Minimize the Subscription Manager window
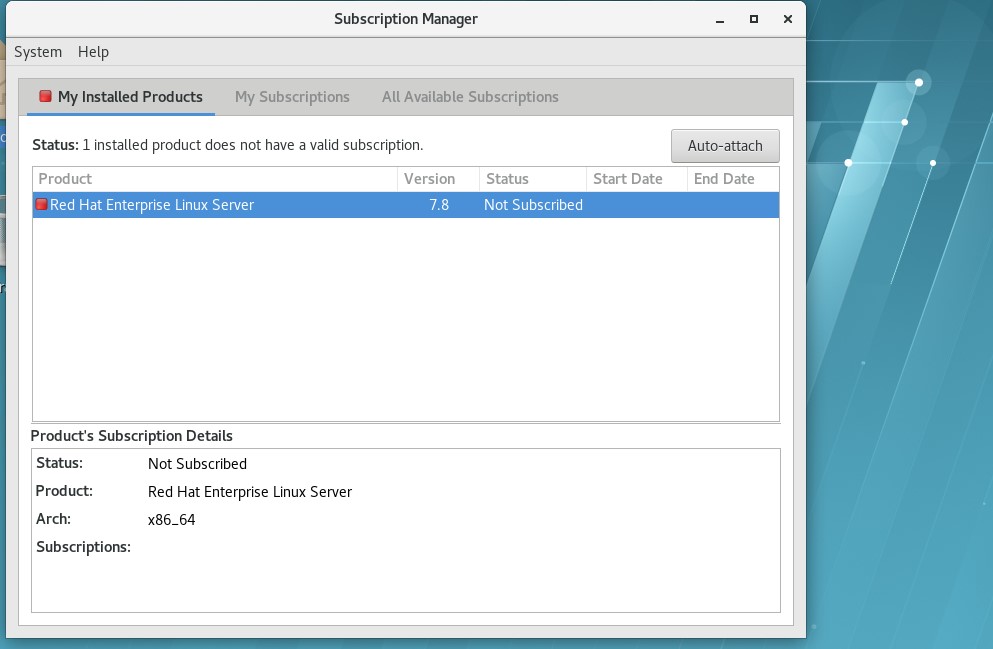 click(719, 20)
